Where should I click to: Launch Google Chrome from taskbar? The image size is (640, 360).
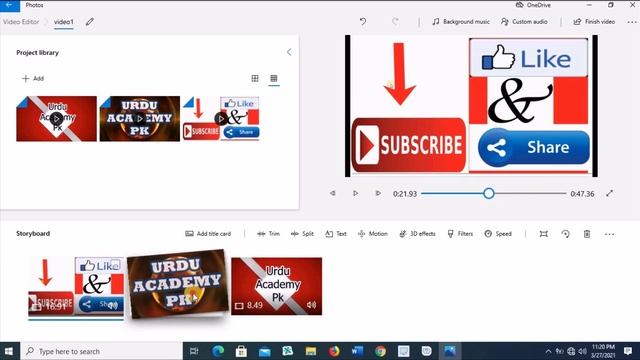coord(380,351)
